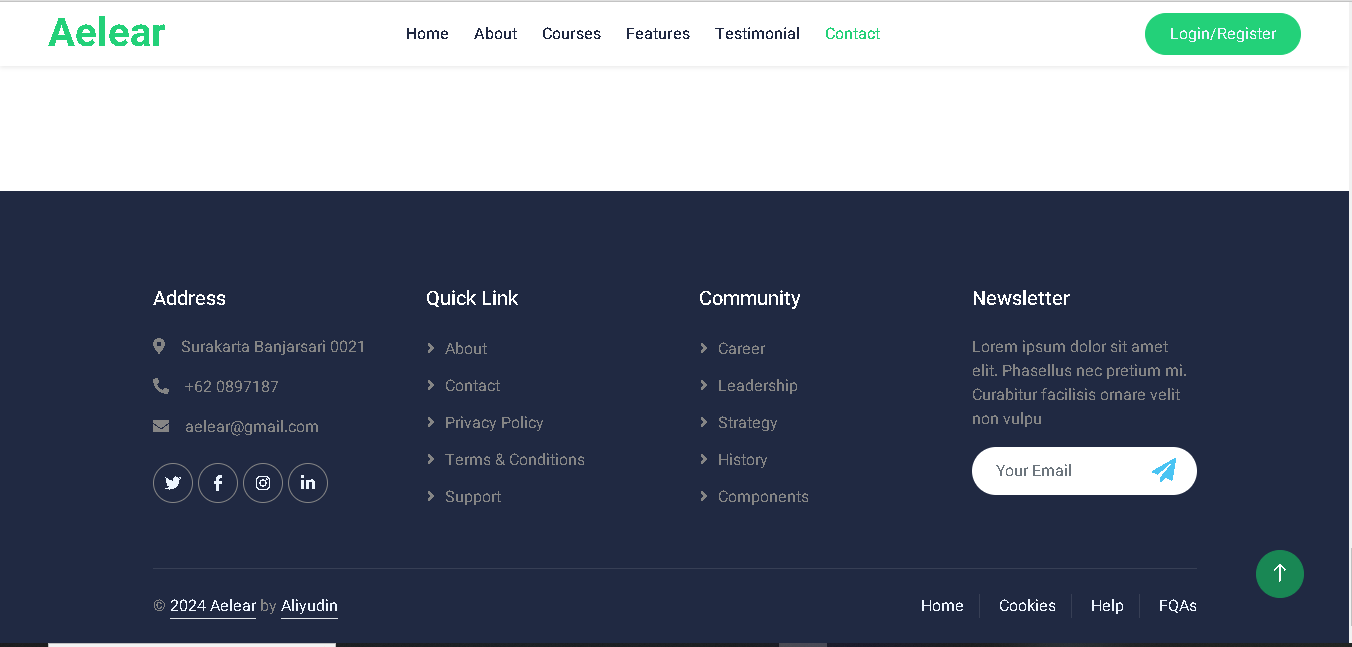
Task: Open the Aliyudin author link
Action: (309, 606)
